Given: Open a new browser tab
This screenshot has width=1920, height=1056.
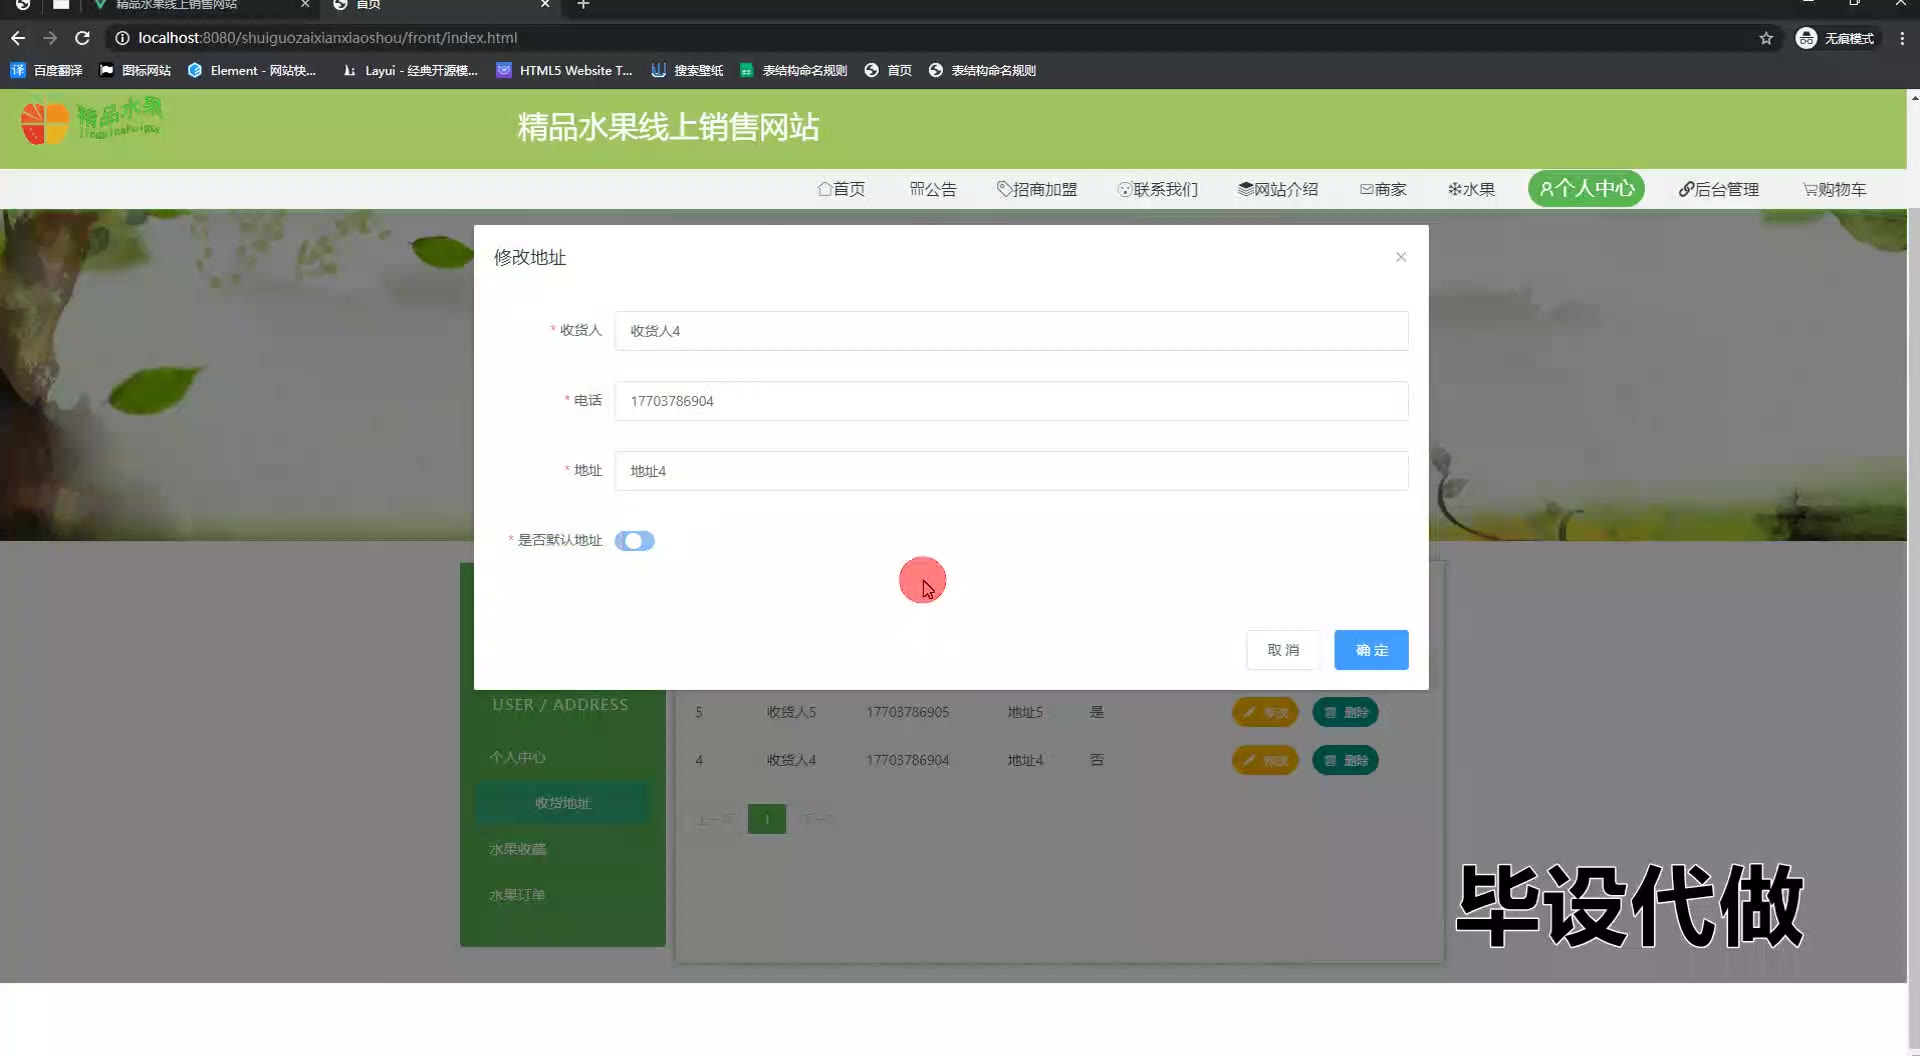Looking at the screenshot, I should click(584, 5).
